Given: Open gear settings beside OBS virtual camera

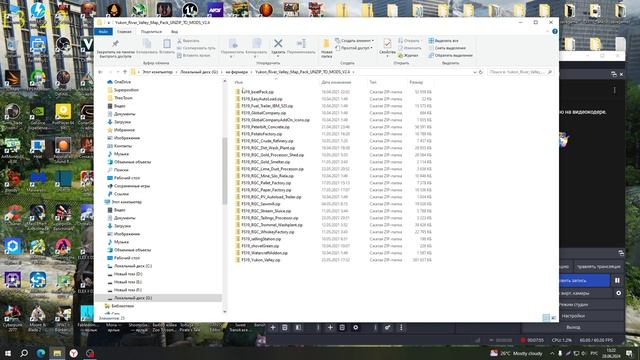Looking at the screenshot, I should (618, 293).
